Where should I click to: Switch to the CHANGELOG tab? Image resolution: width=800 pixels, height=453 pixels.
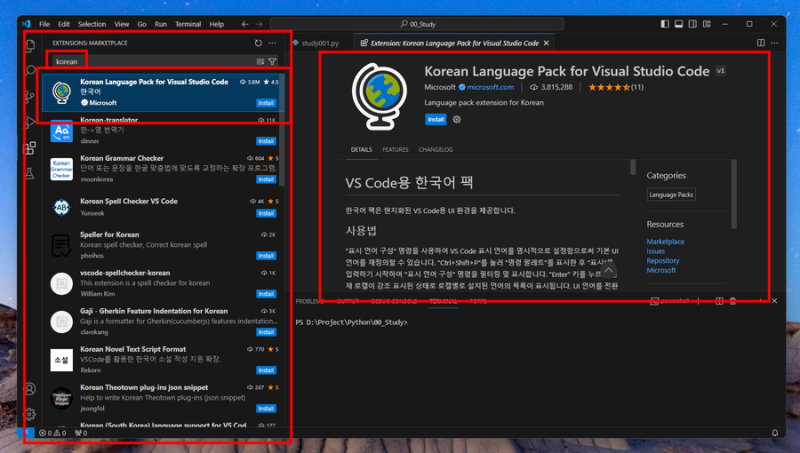tap(436, 149)
